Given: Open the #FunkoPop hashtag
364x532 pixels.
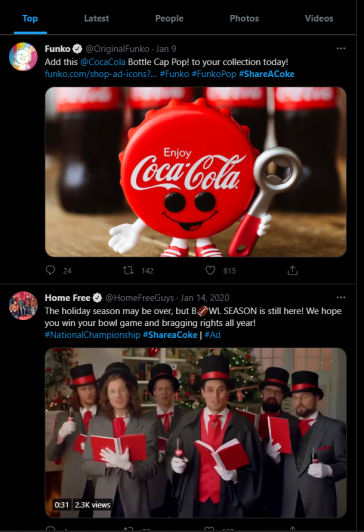Looking at the screenshot, I should tap(214, 74).
